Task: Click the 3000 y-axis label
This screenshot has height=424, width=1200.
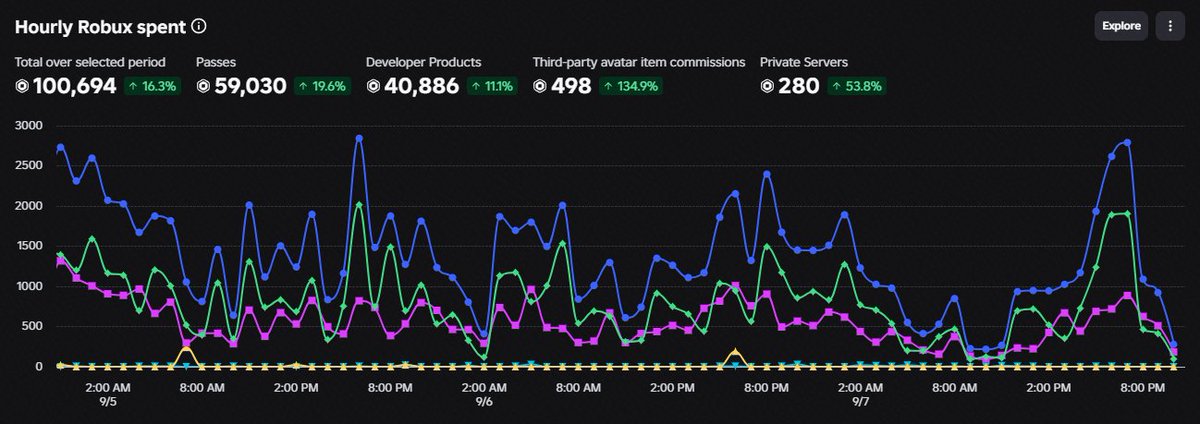Action: tap(28, 125)
